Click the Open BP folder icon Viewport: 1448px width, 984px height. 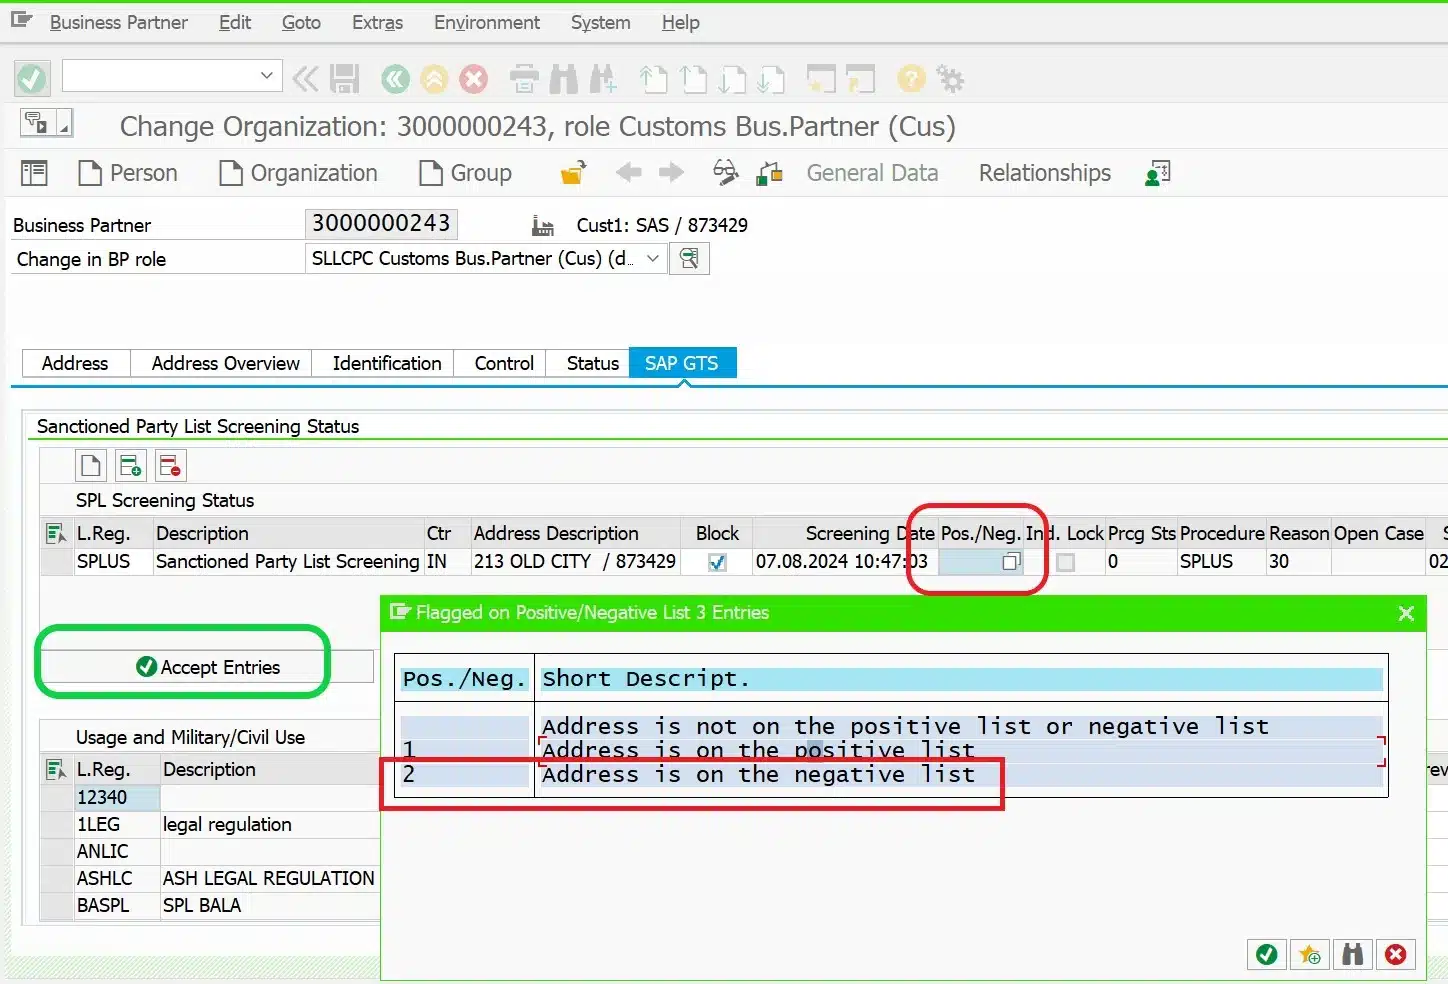(573, 174)
